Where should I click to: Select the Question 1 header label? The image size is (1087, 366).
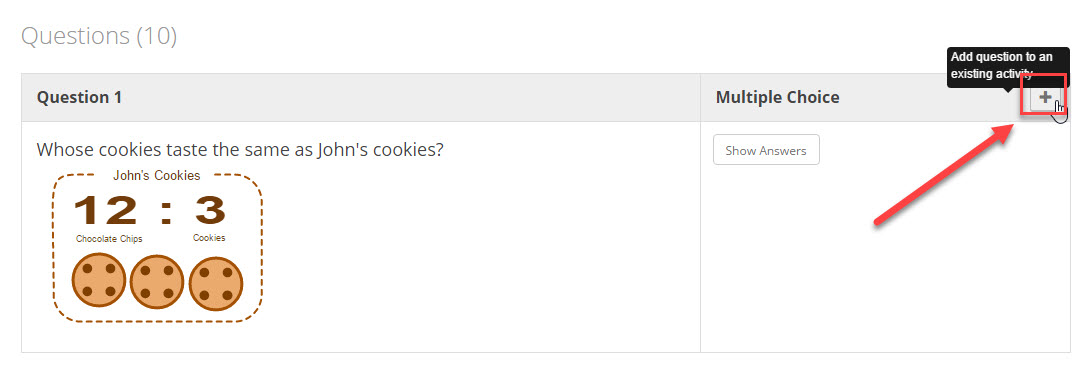pyautogui.click(x=79, y=98)
